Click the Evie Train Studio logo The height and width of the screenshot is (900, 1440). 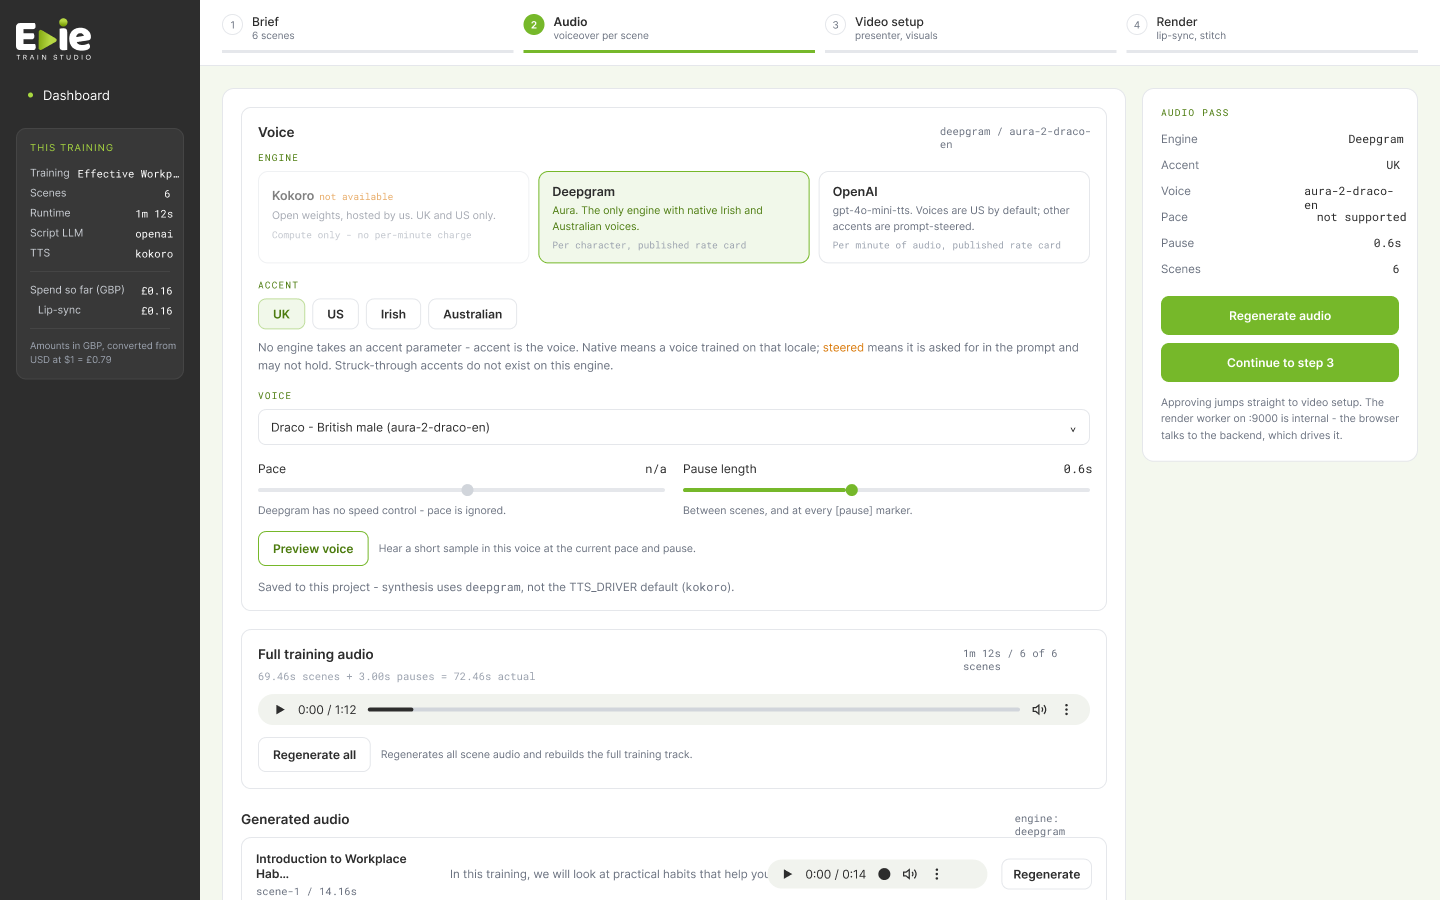54,40
